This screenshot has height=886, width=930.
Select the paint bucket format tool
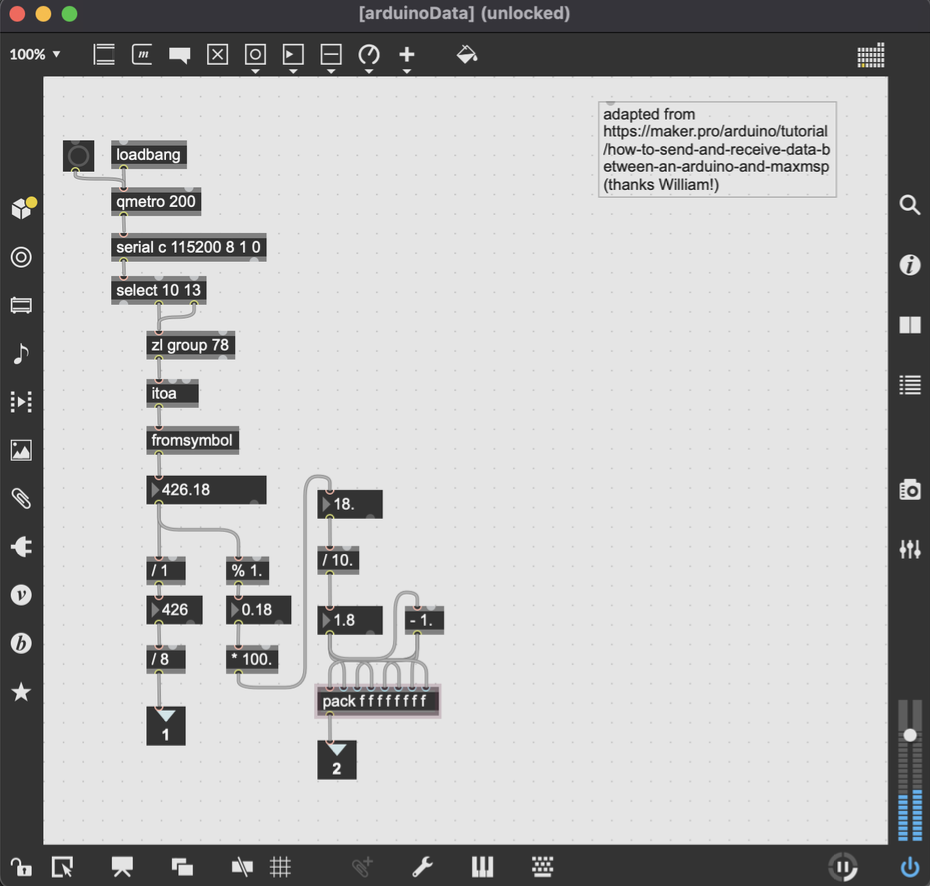(467, 55)
